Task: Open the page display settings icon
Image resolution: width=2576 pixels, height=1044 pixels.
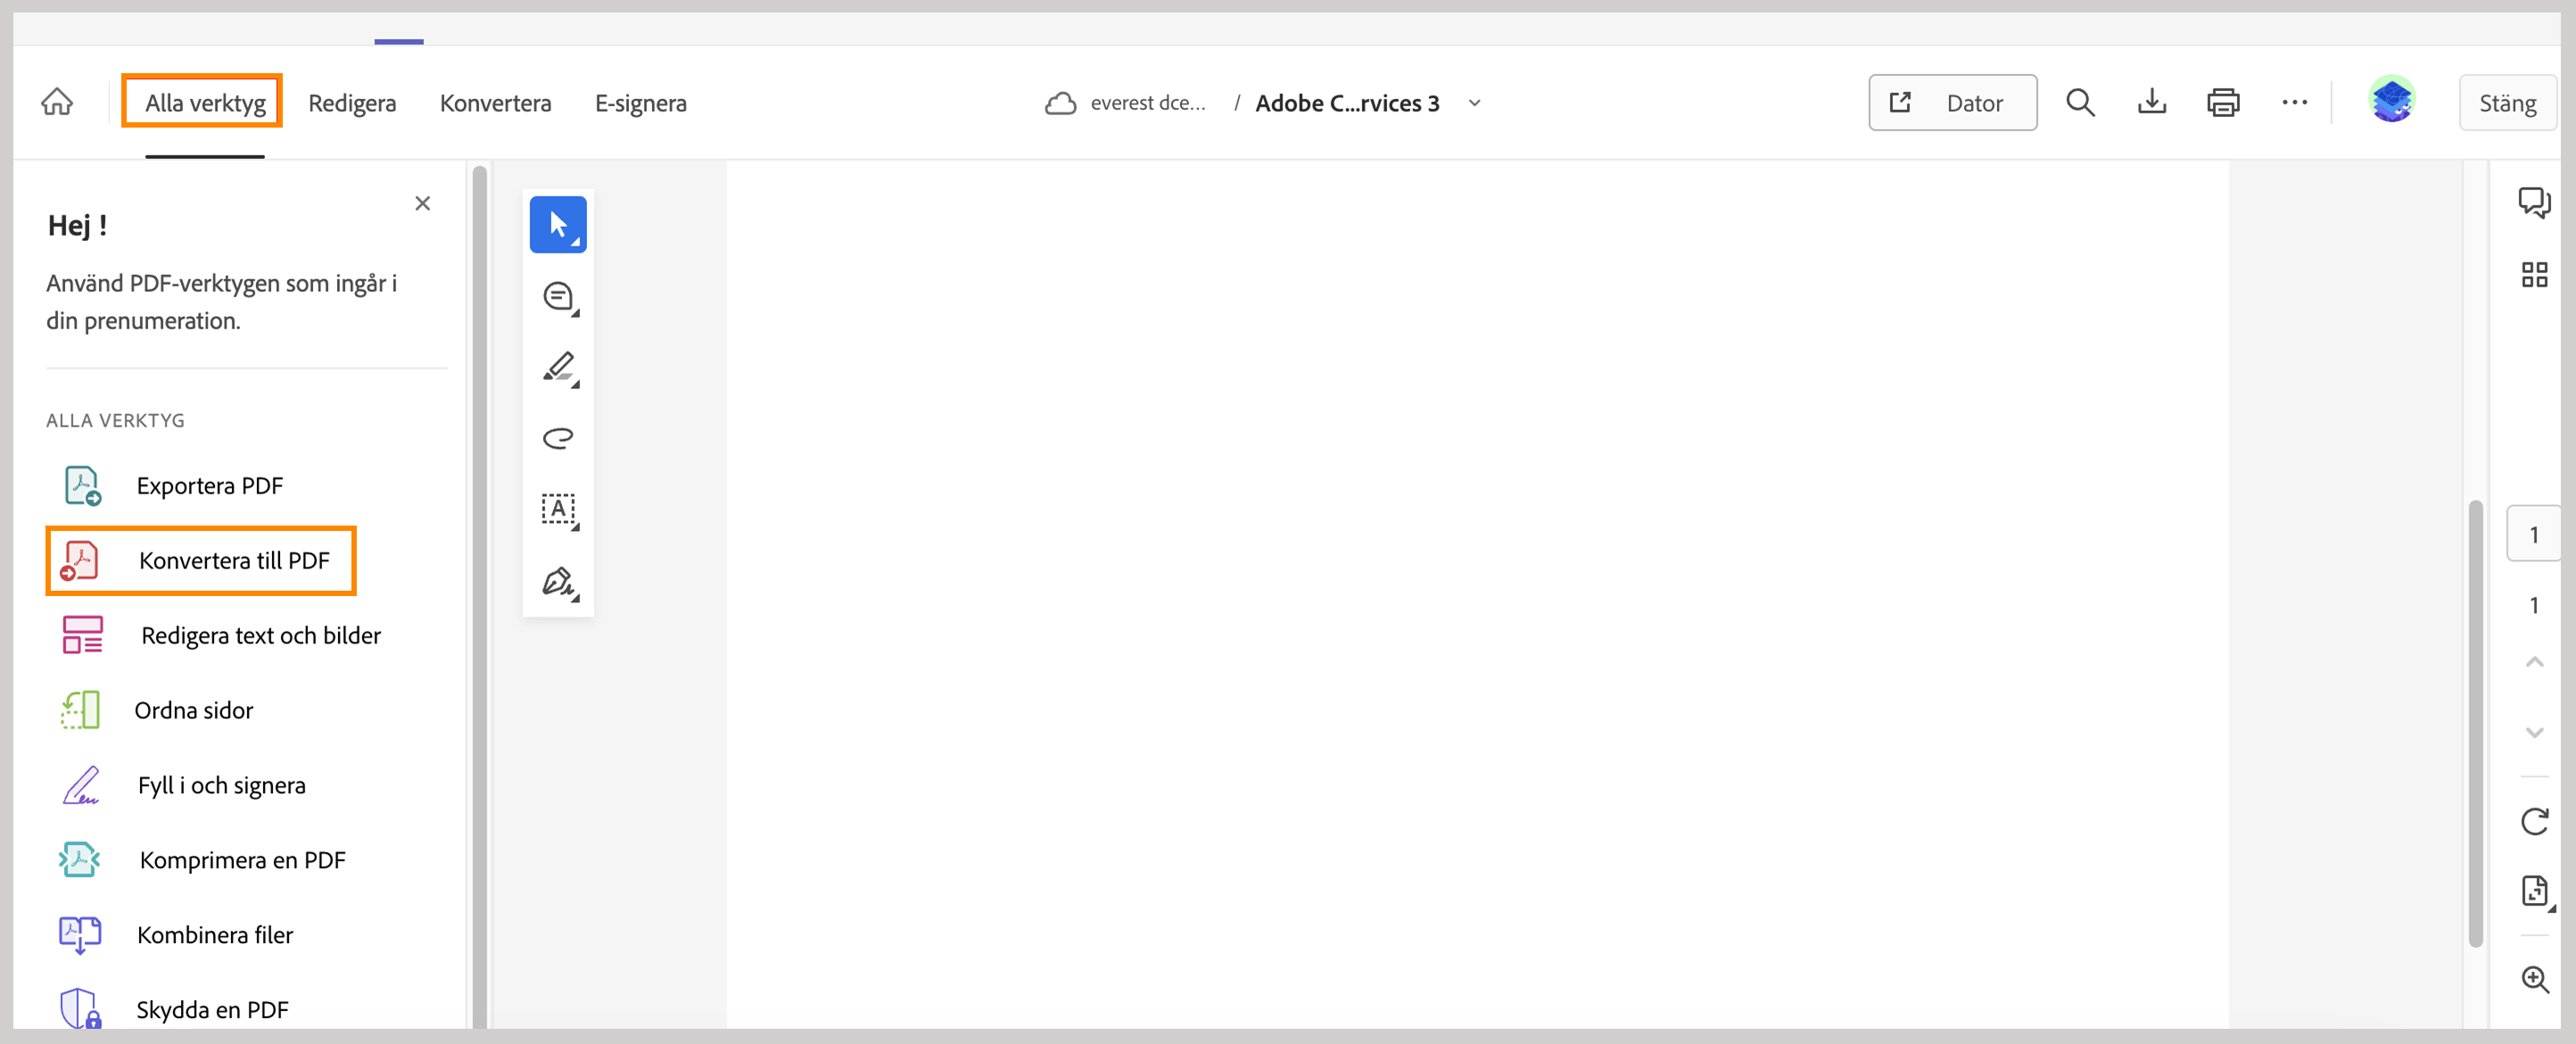Action: click(2535, 891)
